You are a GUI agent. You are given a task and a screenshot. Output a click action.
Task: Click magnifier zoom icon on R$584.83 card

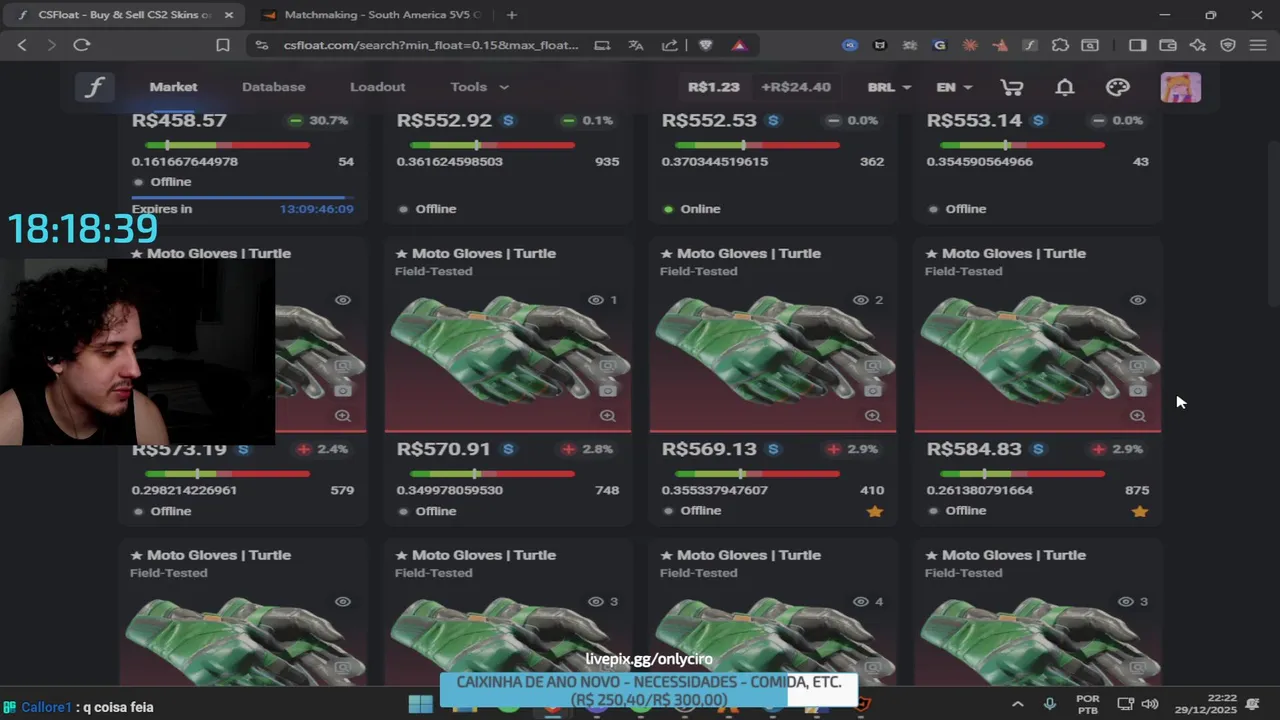1138,416
